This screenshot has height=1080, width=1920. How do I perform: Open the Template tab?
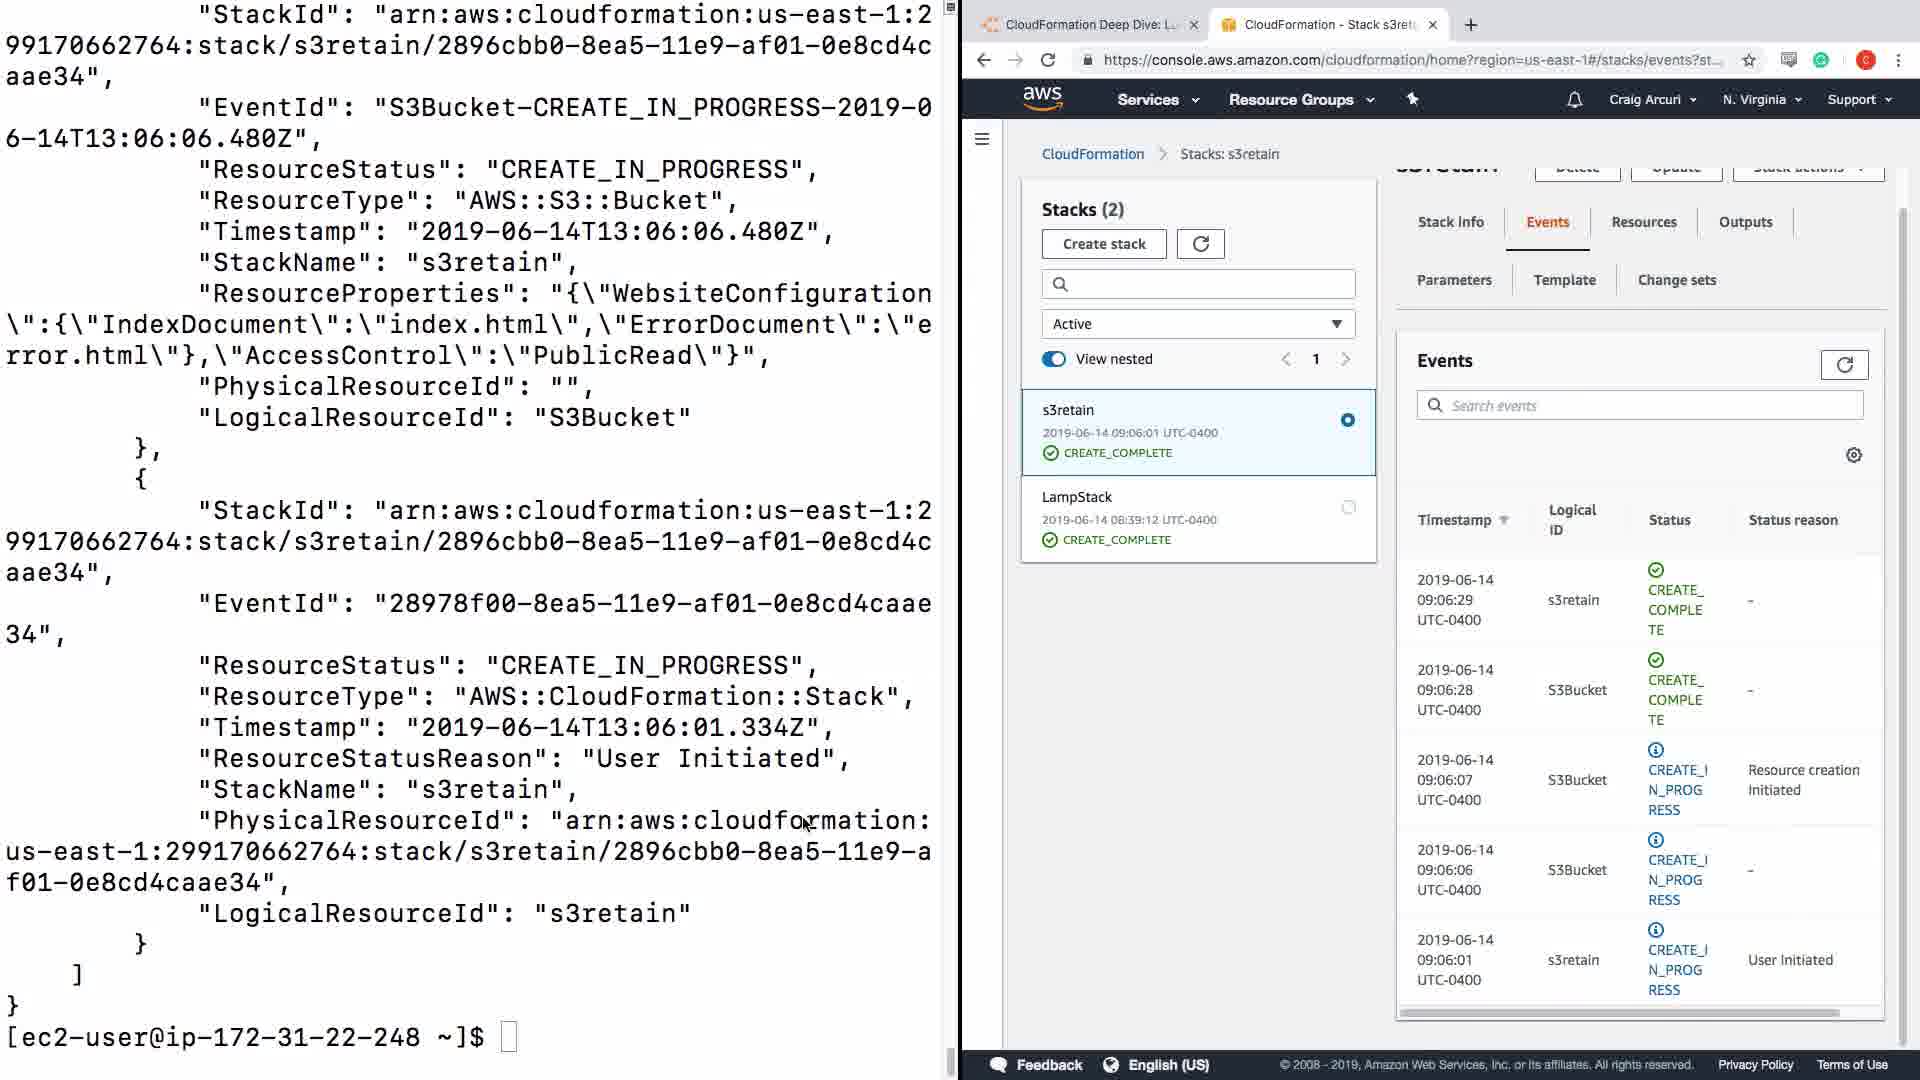tap(1564, 280)
